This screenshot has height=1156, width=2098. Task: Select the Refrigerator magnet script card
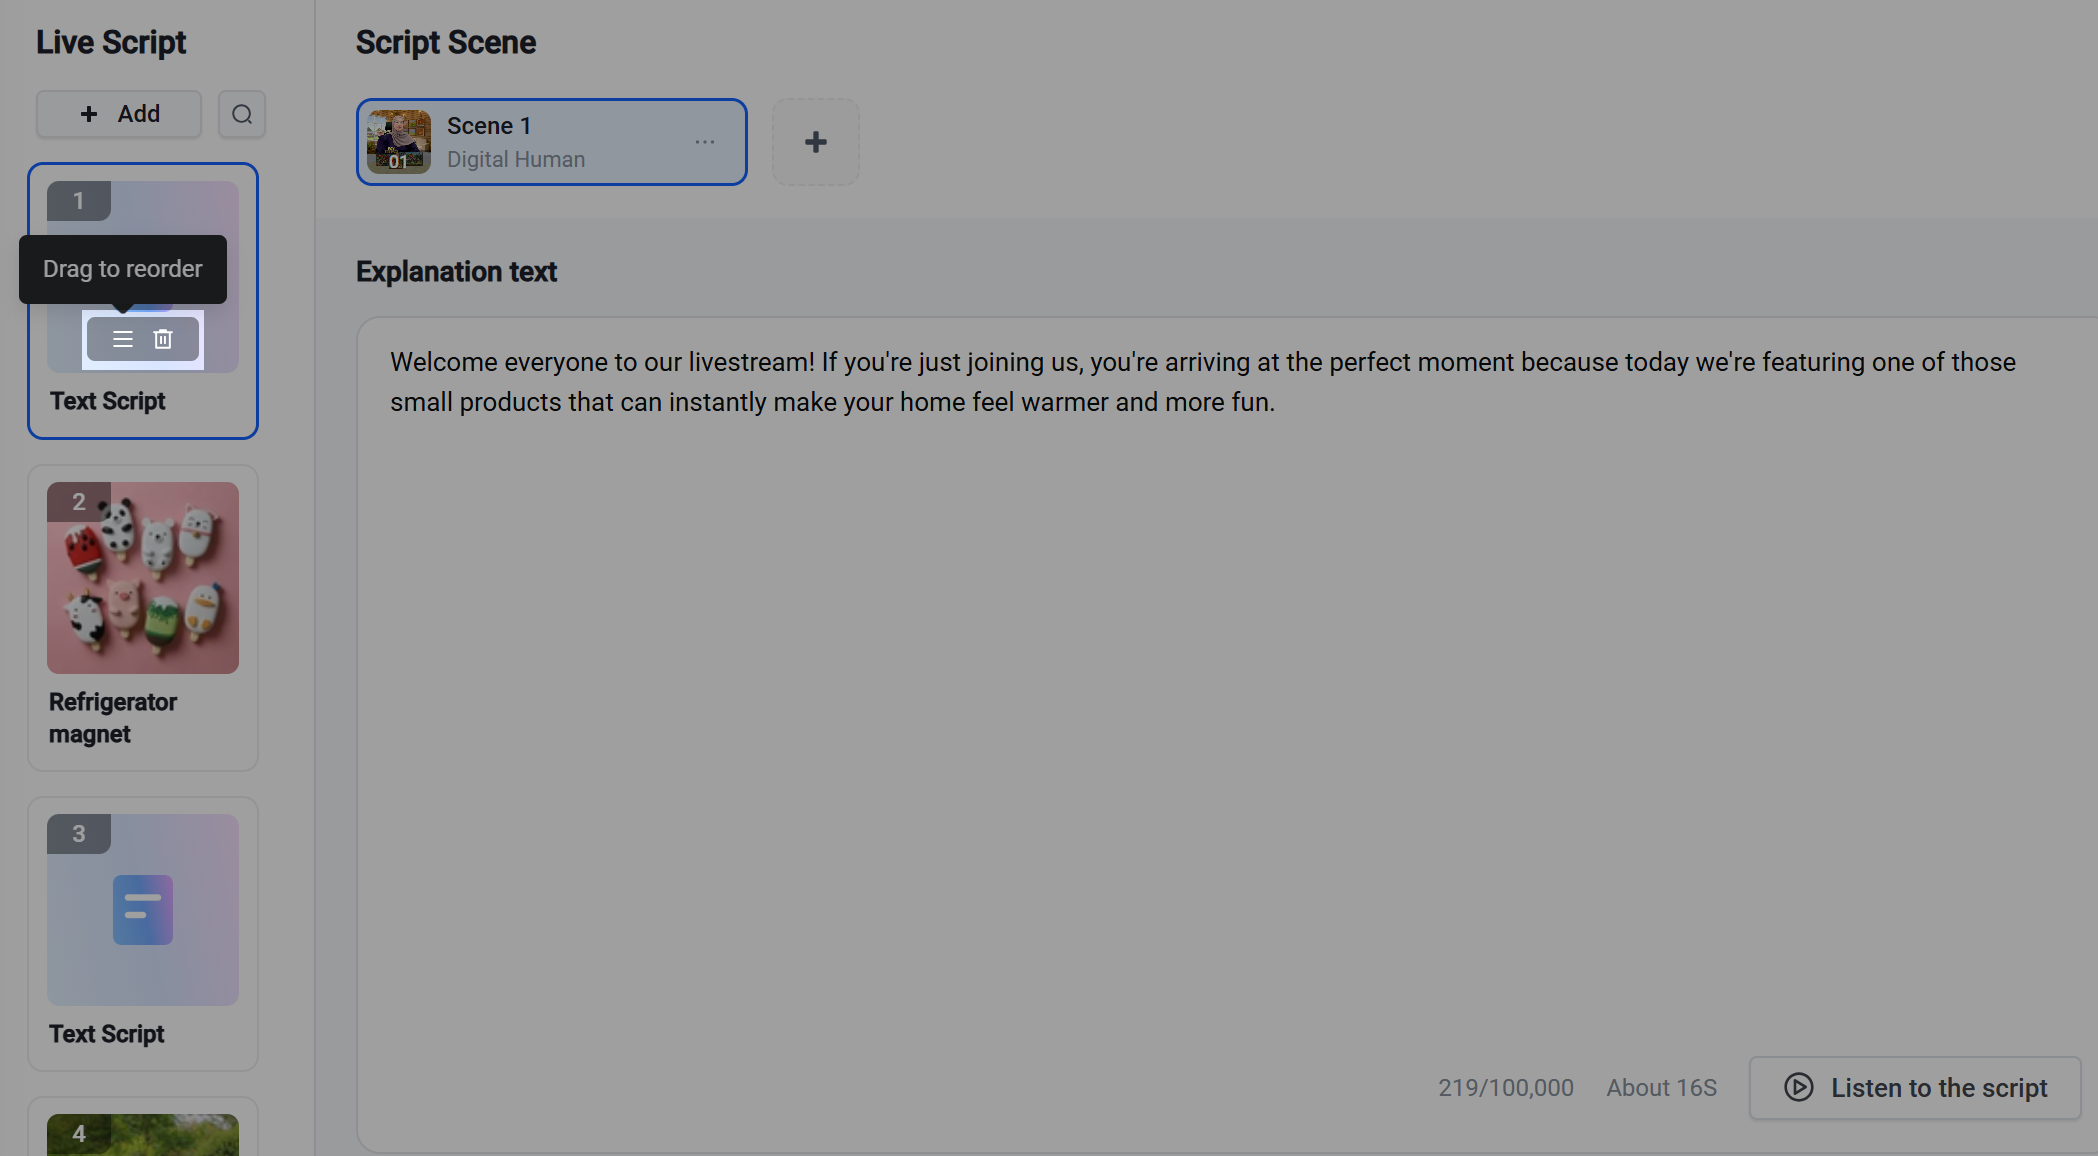[143, 618]
